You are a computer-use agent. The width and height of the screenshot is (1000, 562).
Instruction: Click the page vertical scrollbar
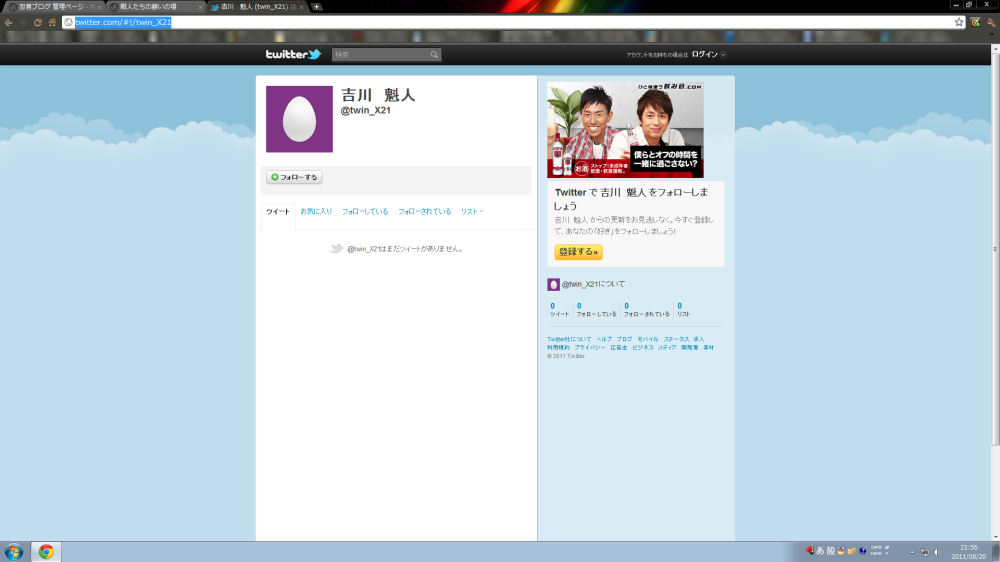995,249
